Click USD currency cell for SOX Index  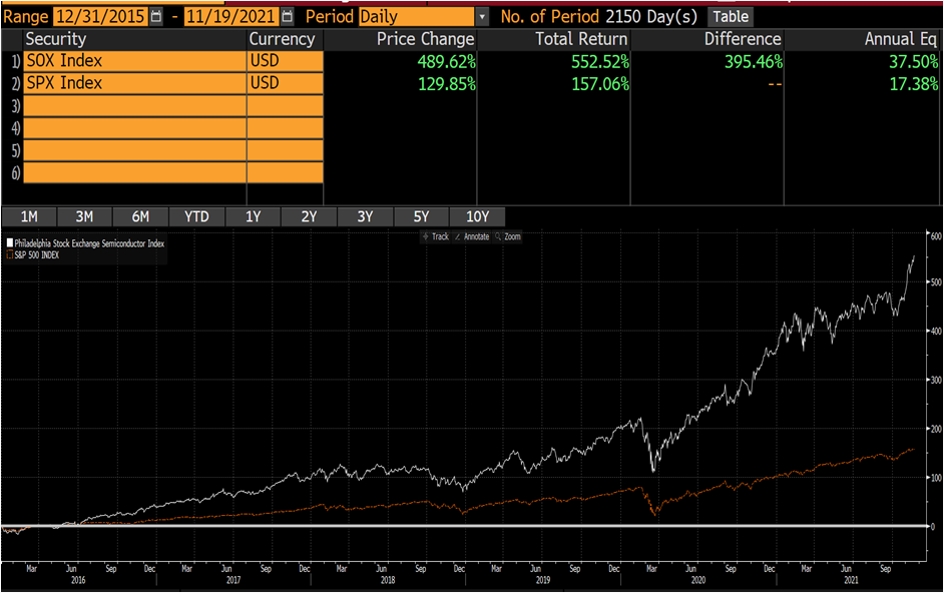point(285,61)
